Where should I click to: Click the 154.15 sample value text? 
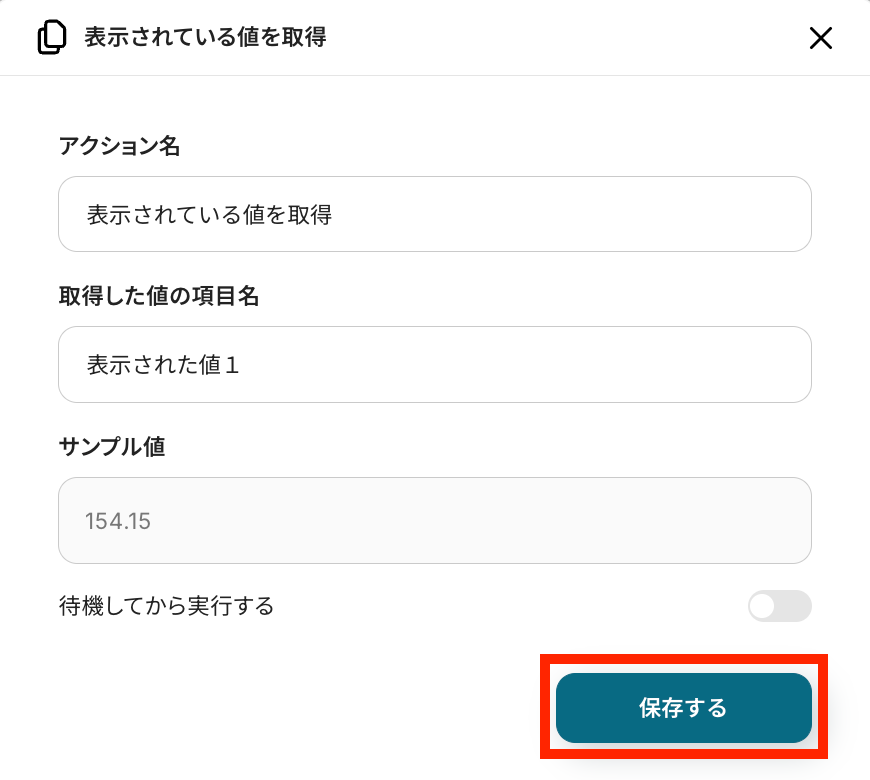coord(118,521)
